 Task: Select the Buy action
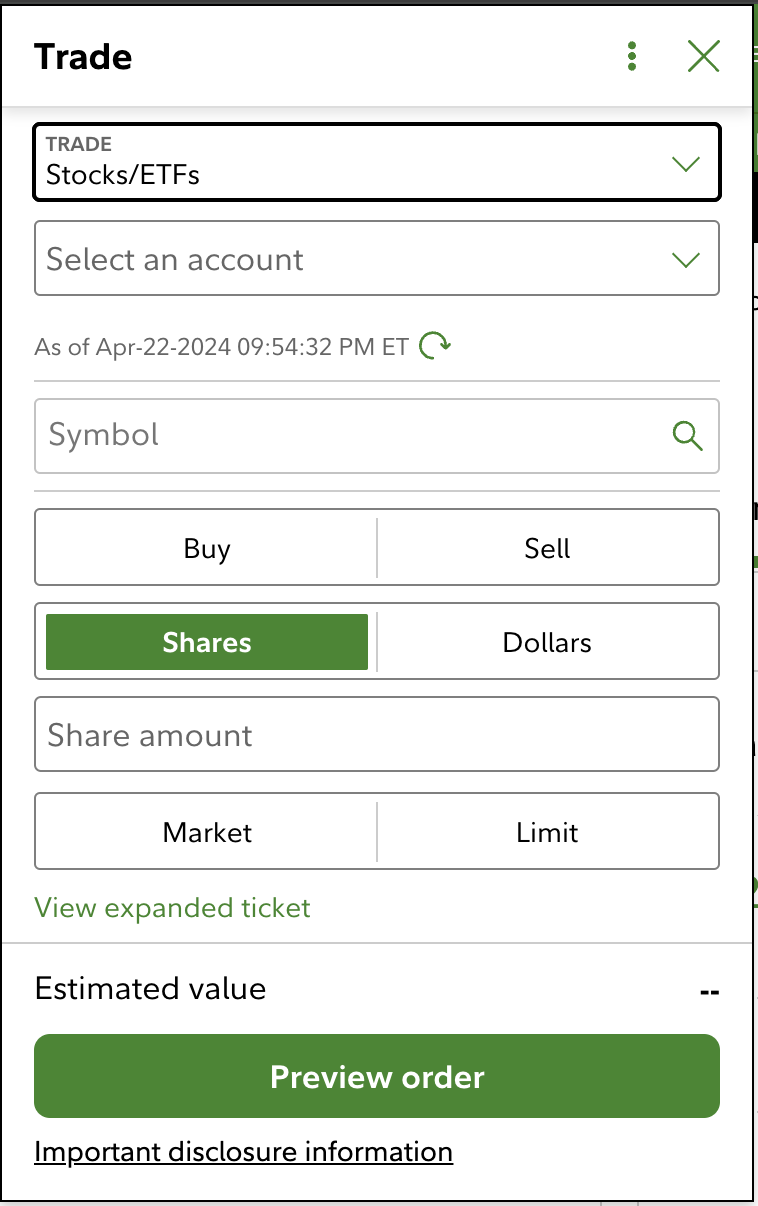[x=207, y=548]
